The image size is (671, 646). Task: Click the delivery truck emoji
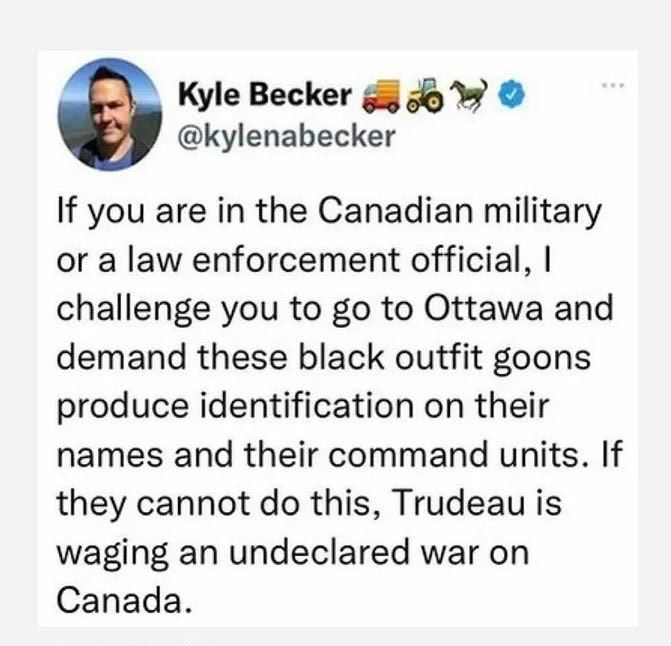point(380,96)
